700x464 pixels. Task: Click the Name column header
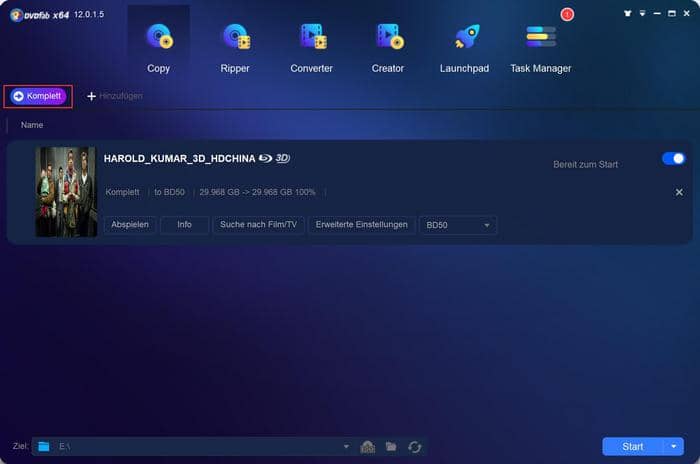click(32, 125)
